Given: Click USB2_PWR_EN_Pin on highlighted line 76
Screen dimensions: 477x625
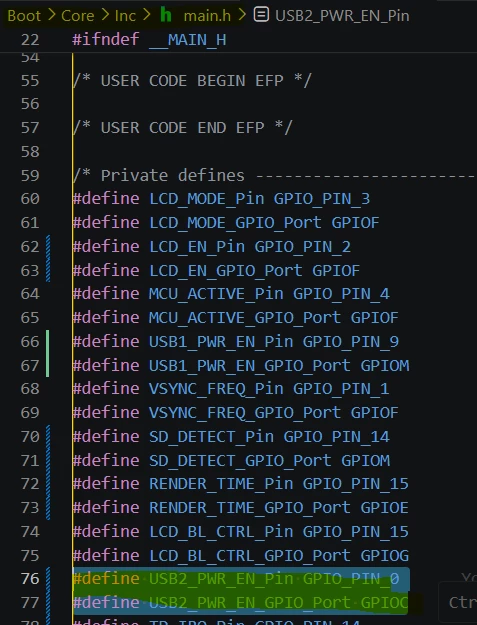Looking at the screenshot, I should pyautogui.click(x=221, y=579).
